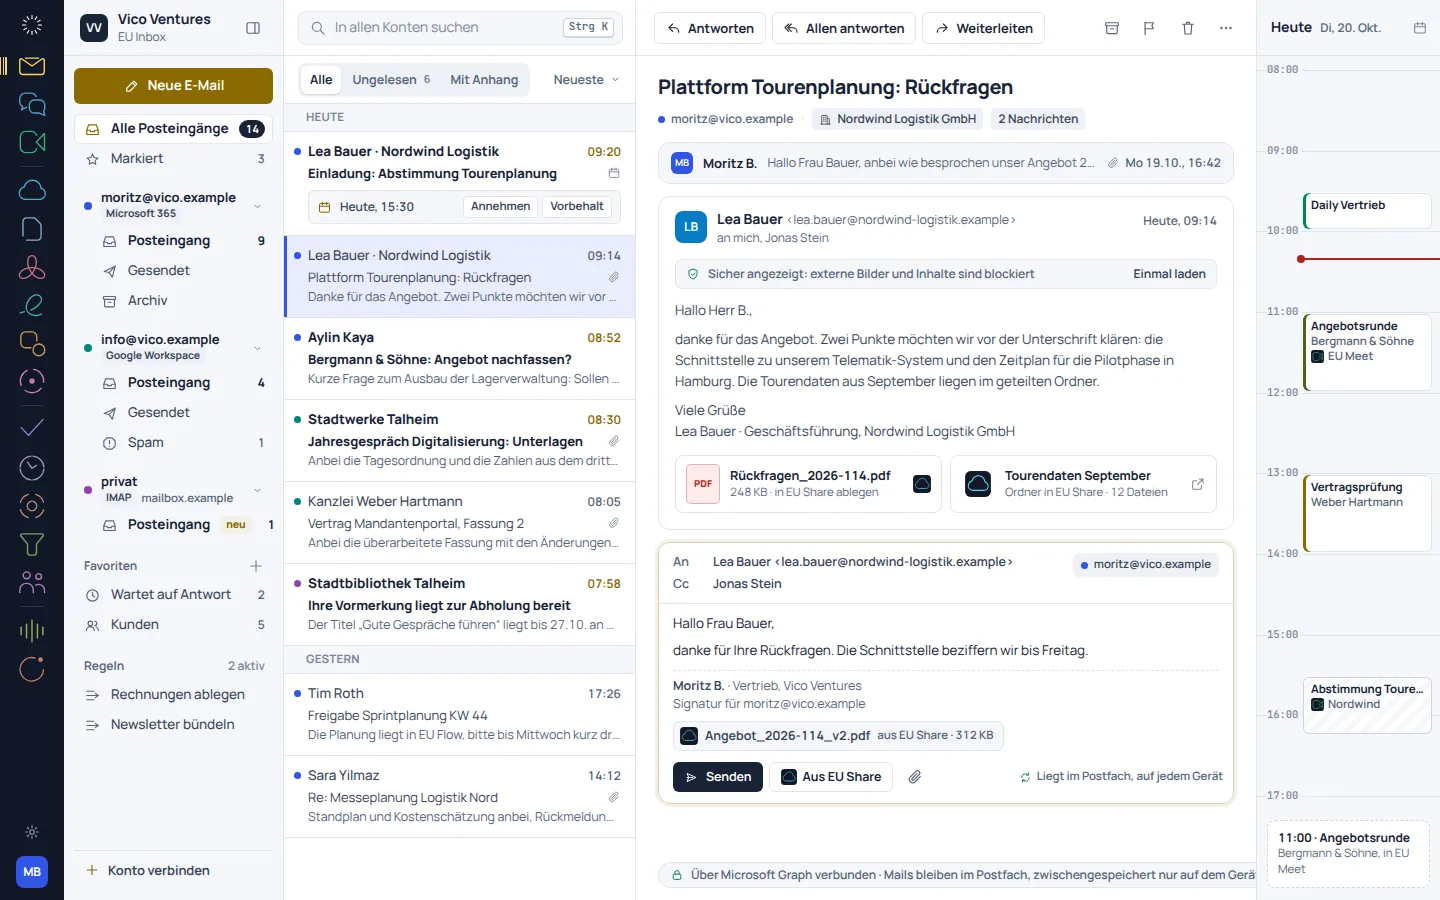Accept the invitation with Annehmen

[x=500, y=207]
